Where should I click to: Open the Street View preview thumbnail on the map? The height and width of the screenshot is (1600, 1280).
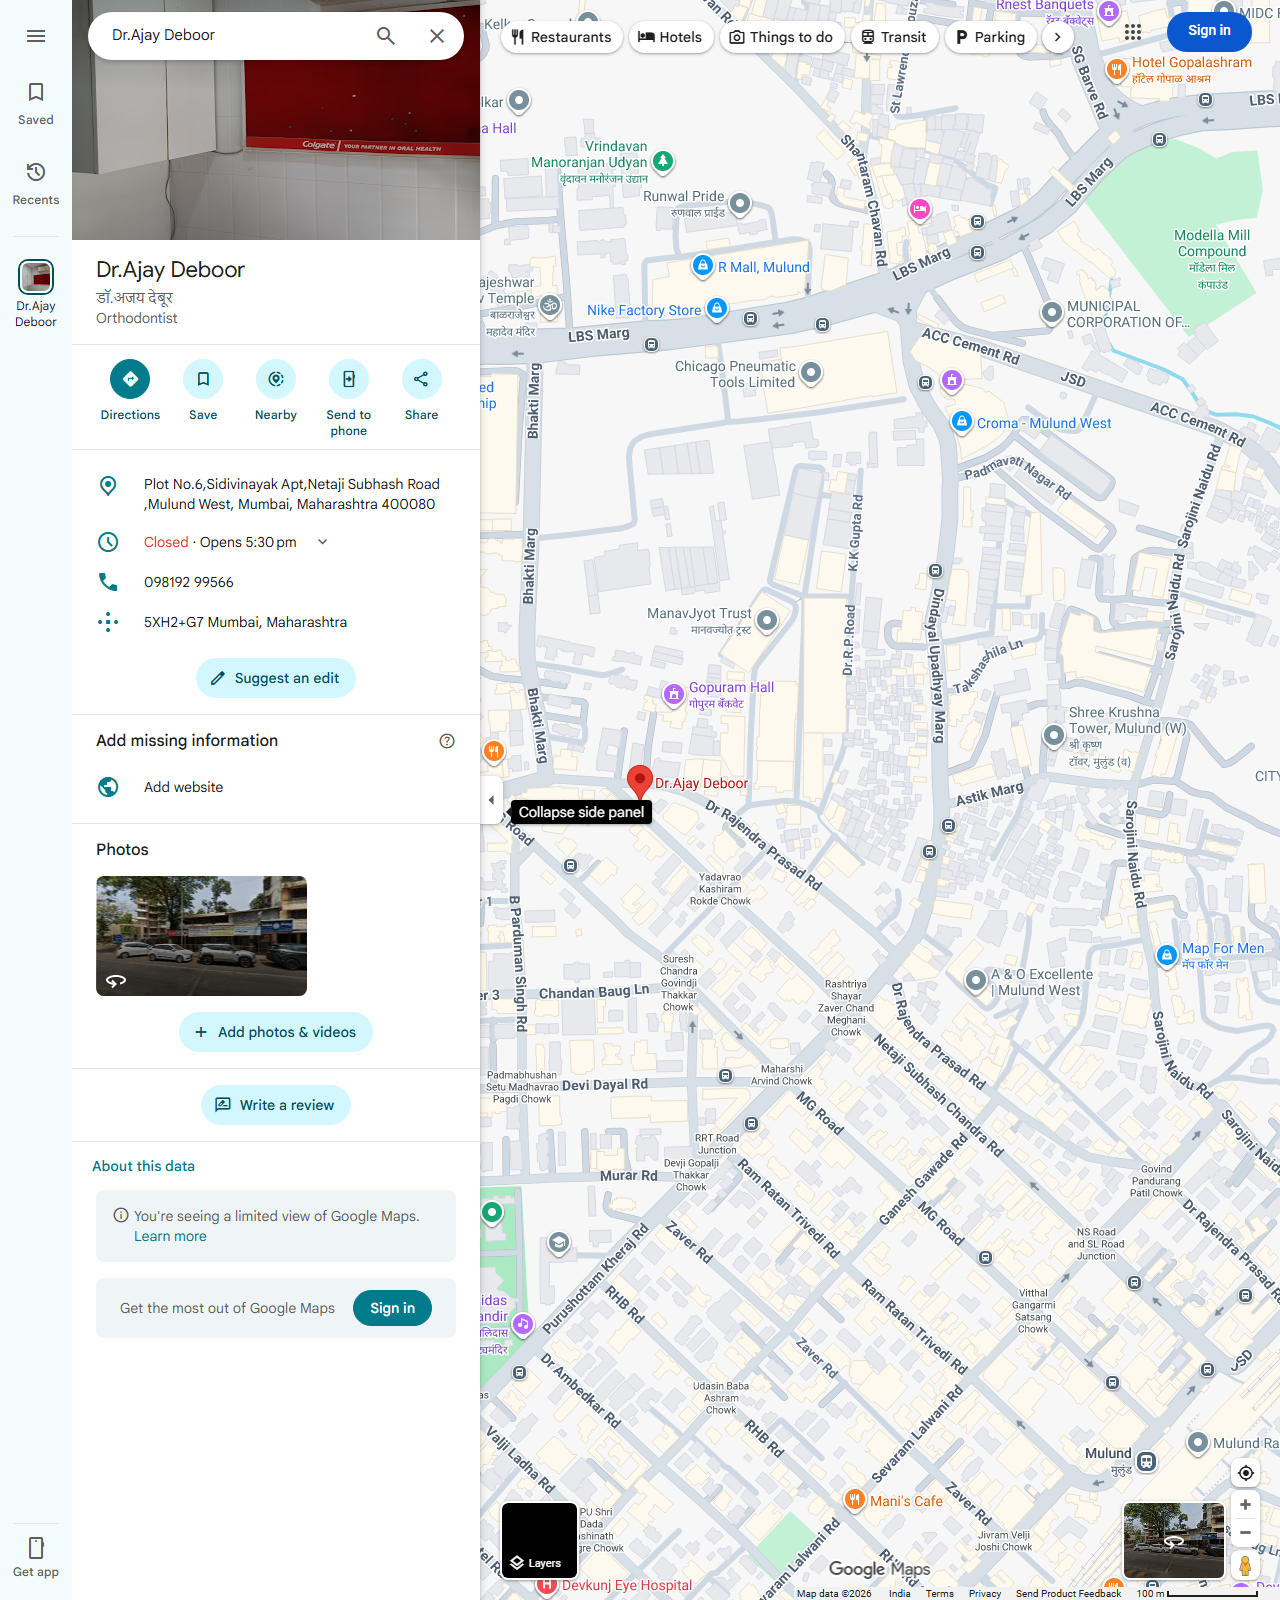pos(1174,1540)
